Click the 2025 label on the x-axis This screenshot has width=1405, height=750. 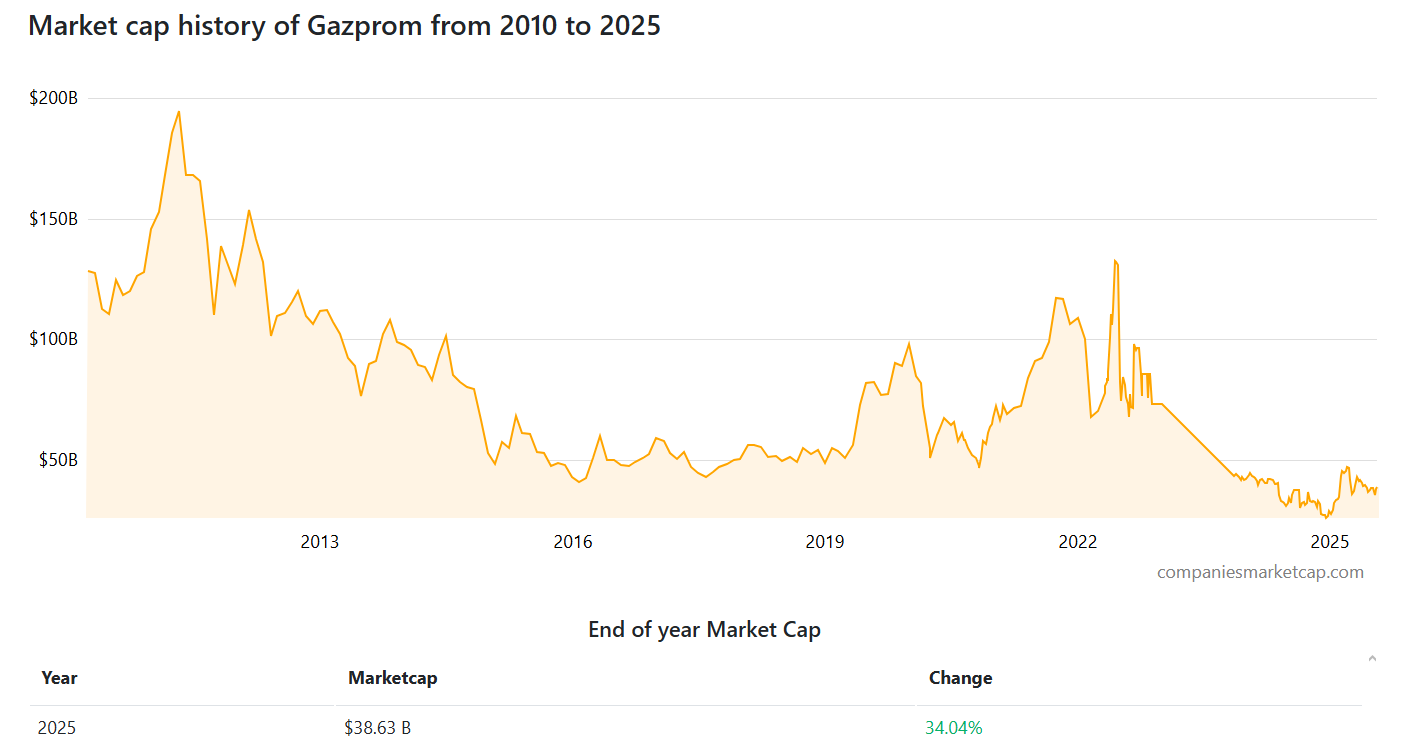[x=1331, y=542]
